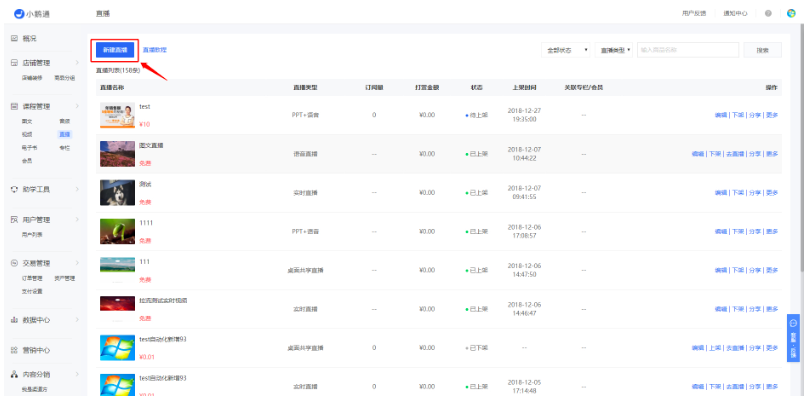Click 编辑 in the 2018-12-06 14:47:50 row
Viewport: 805px width, 396px height.
tap(721, 270)
